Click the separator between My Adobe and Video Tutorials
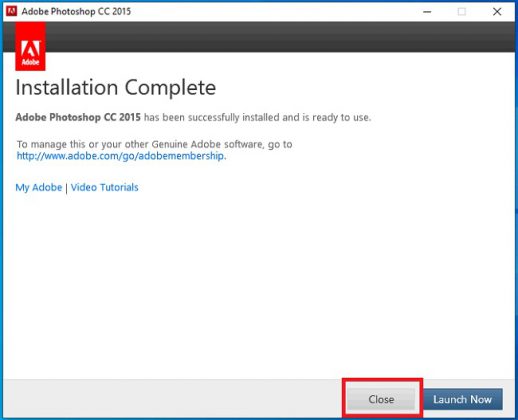Image resolution: width=518 pixels, height=420 pixels. coord(67,188)
